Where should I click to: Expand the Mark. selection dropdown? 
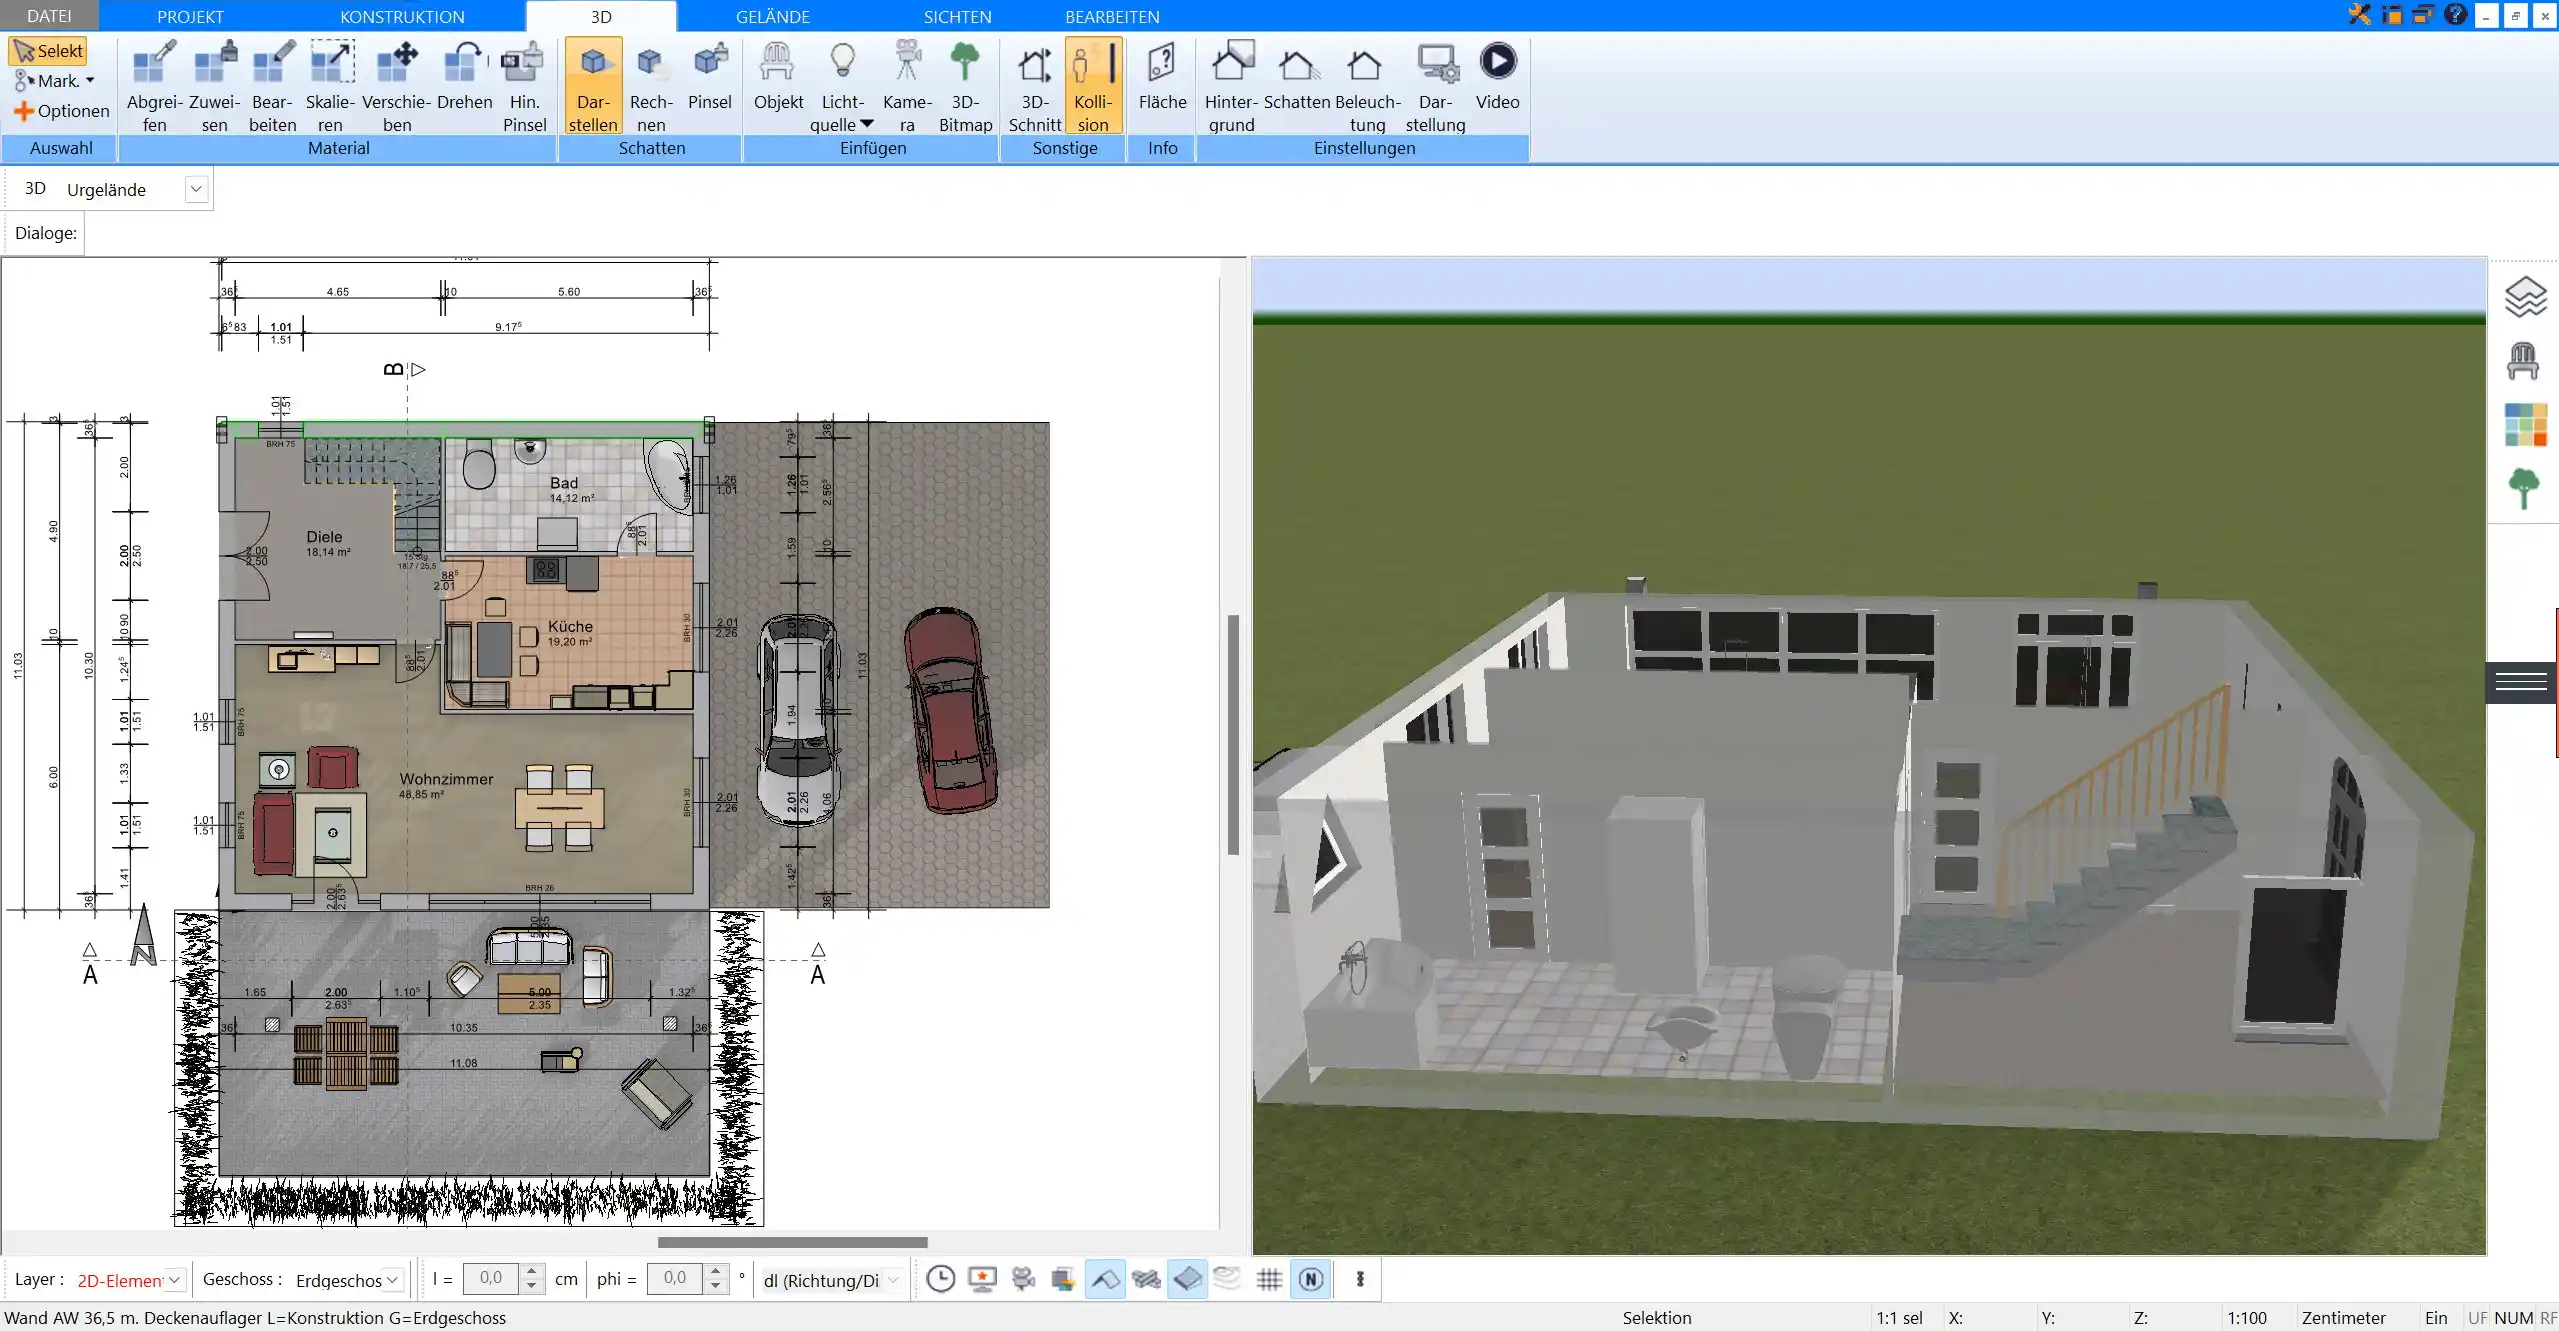pyautogui.click(x=90, y=81)
